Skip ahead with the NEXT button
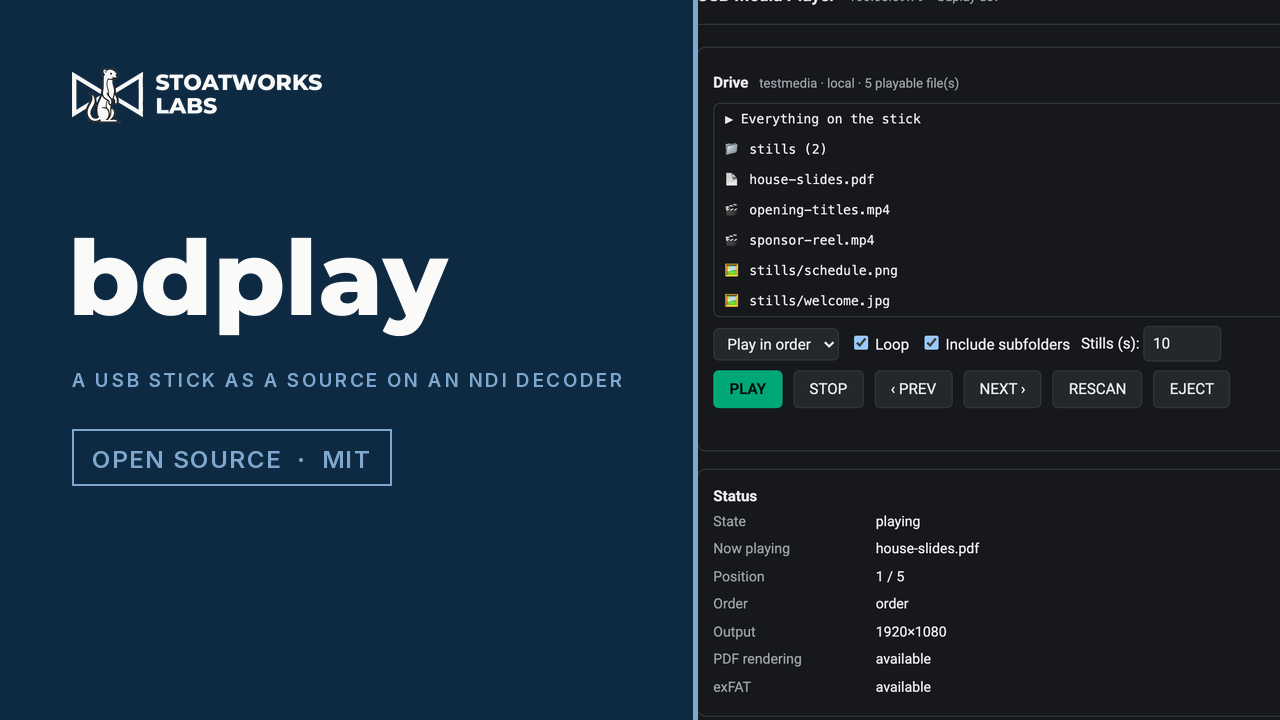 tap(1002, 389)
